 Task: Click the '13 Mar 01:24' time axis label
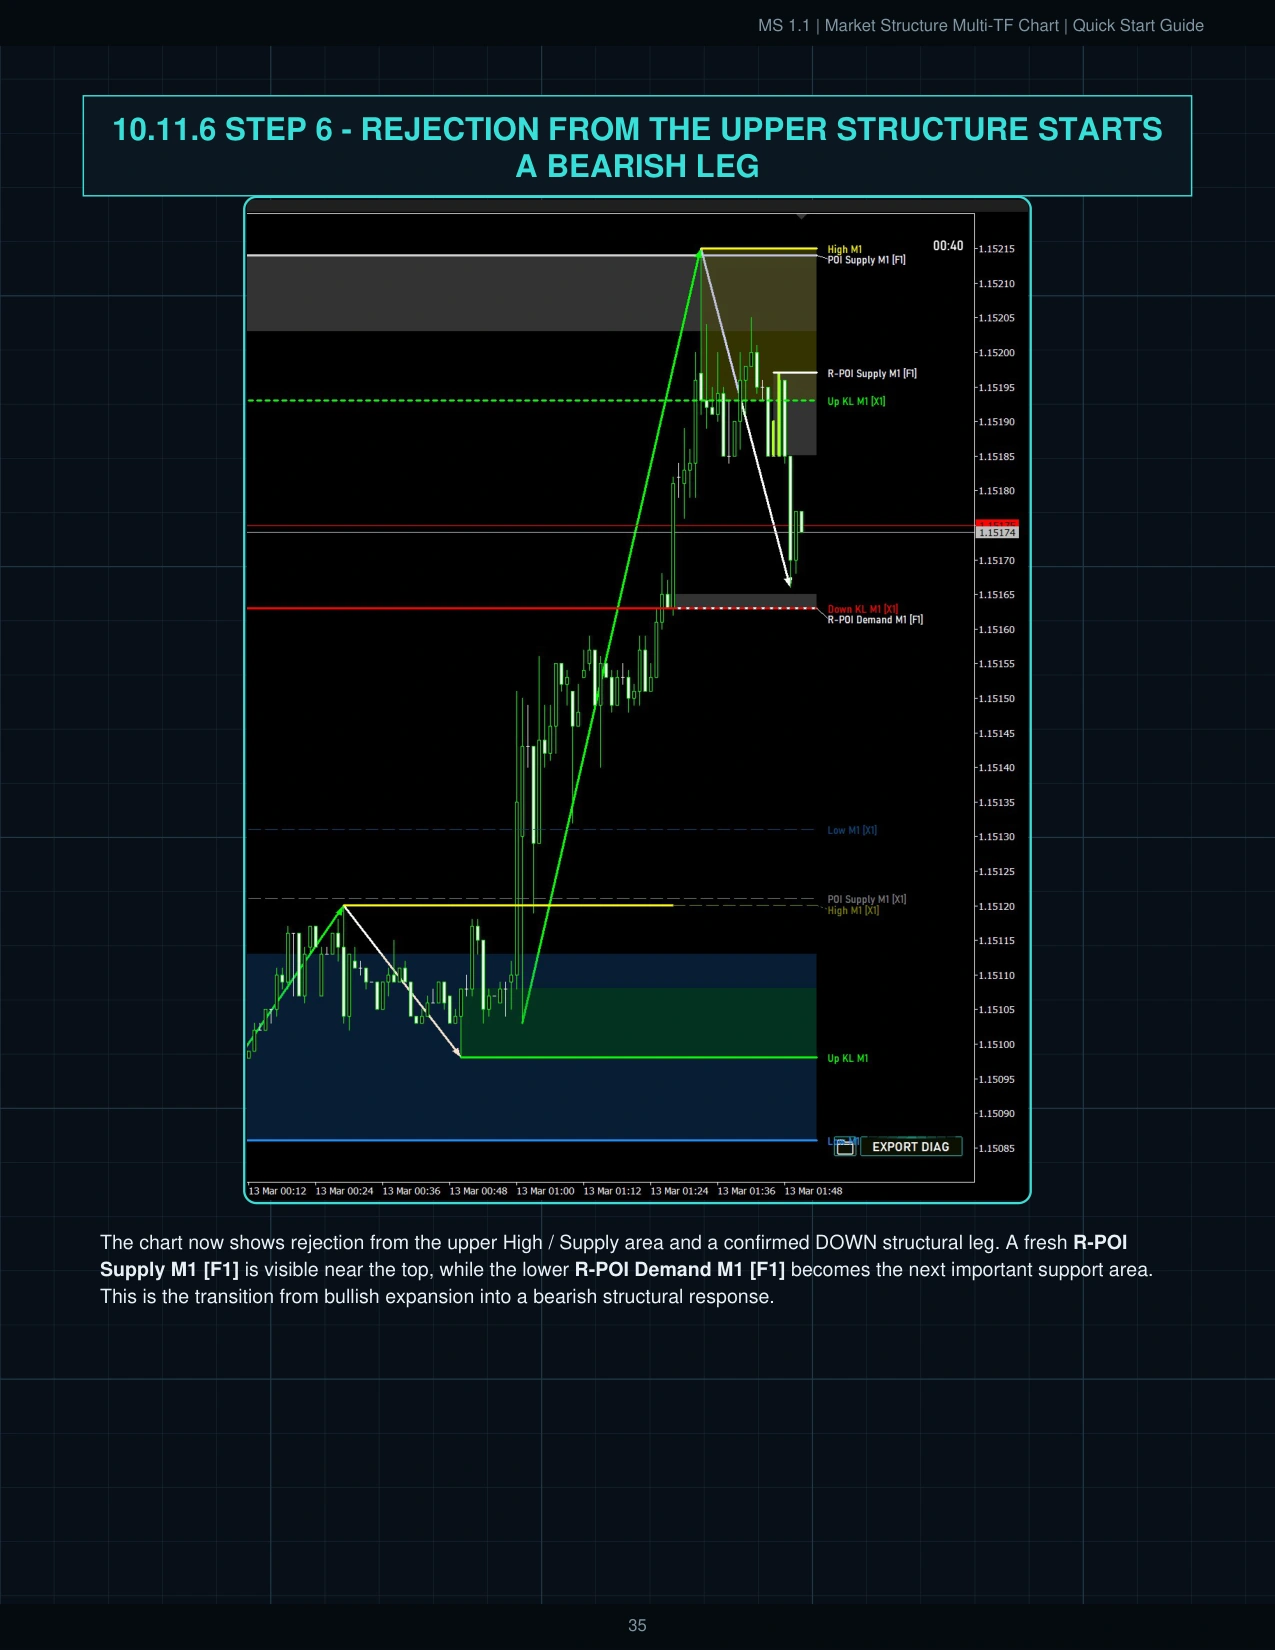[679, 1191]
